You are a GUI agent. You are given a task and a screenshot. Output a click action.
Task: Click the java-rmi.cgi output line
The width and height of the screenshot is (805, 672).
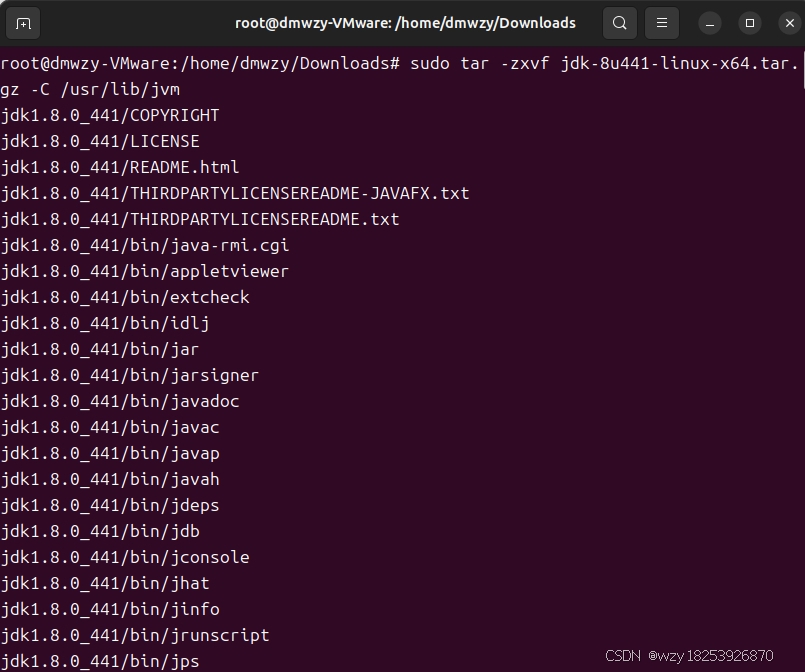click(x=145, y=245)
